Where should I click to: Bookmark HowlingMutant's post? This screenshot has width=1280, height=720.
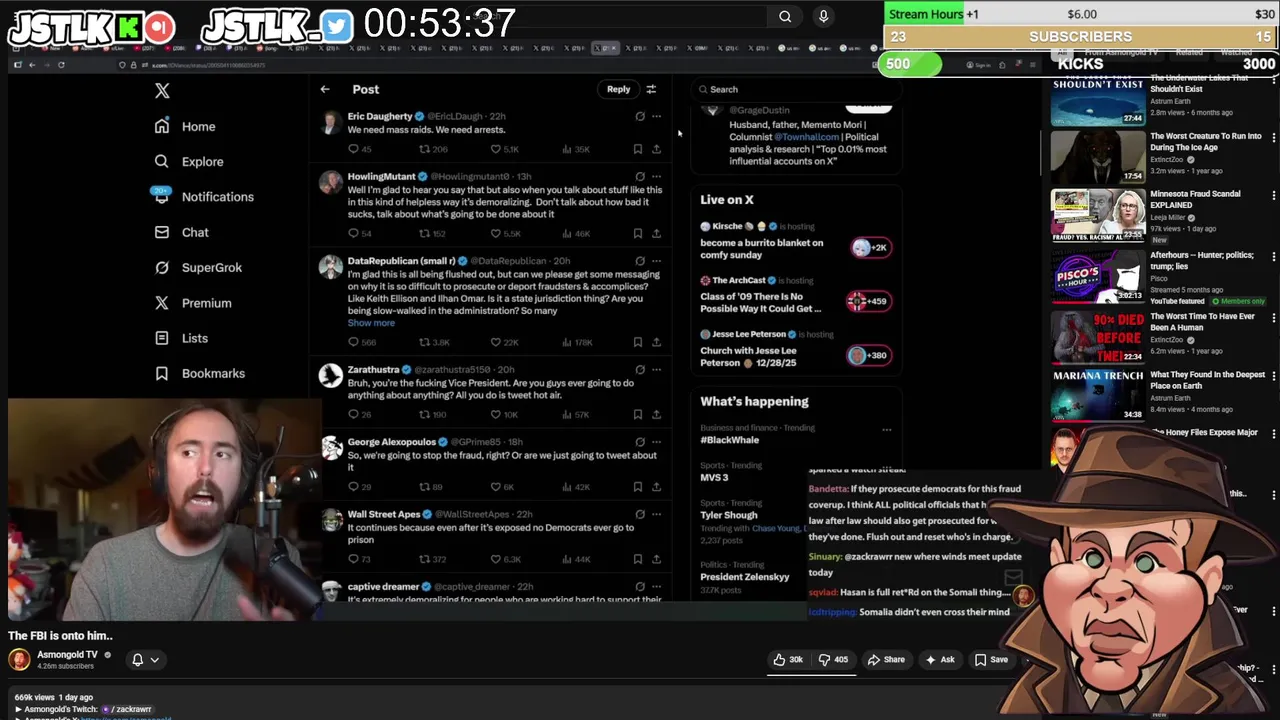[638, 233]
